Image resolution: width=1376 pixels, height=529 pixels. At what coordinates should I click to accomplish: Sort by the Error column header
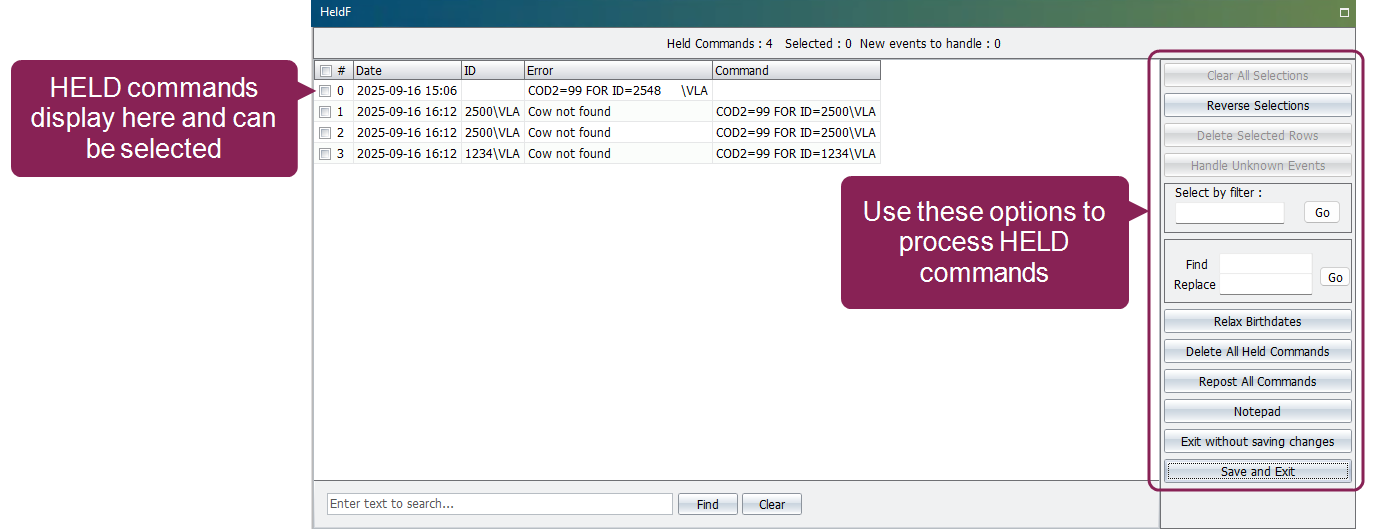click(618, 71)
